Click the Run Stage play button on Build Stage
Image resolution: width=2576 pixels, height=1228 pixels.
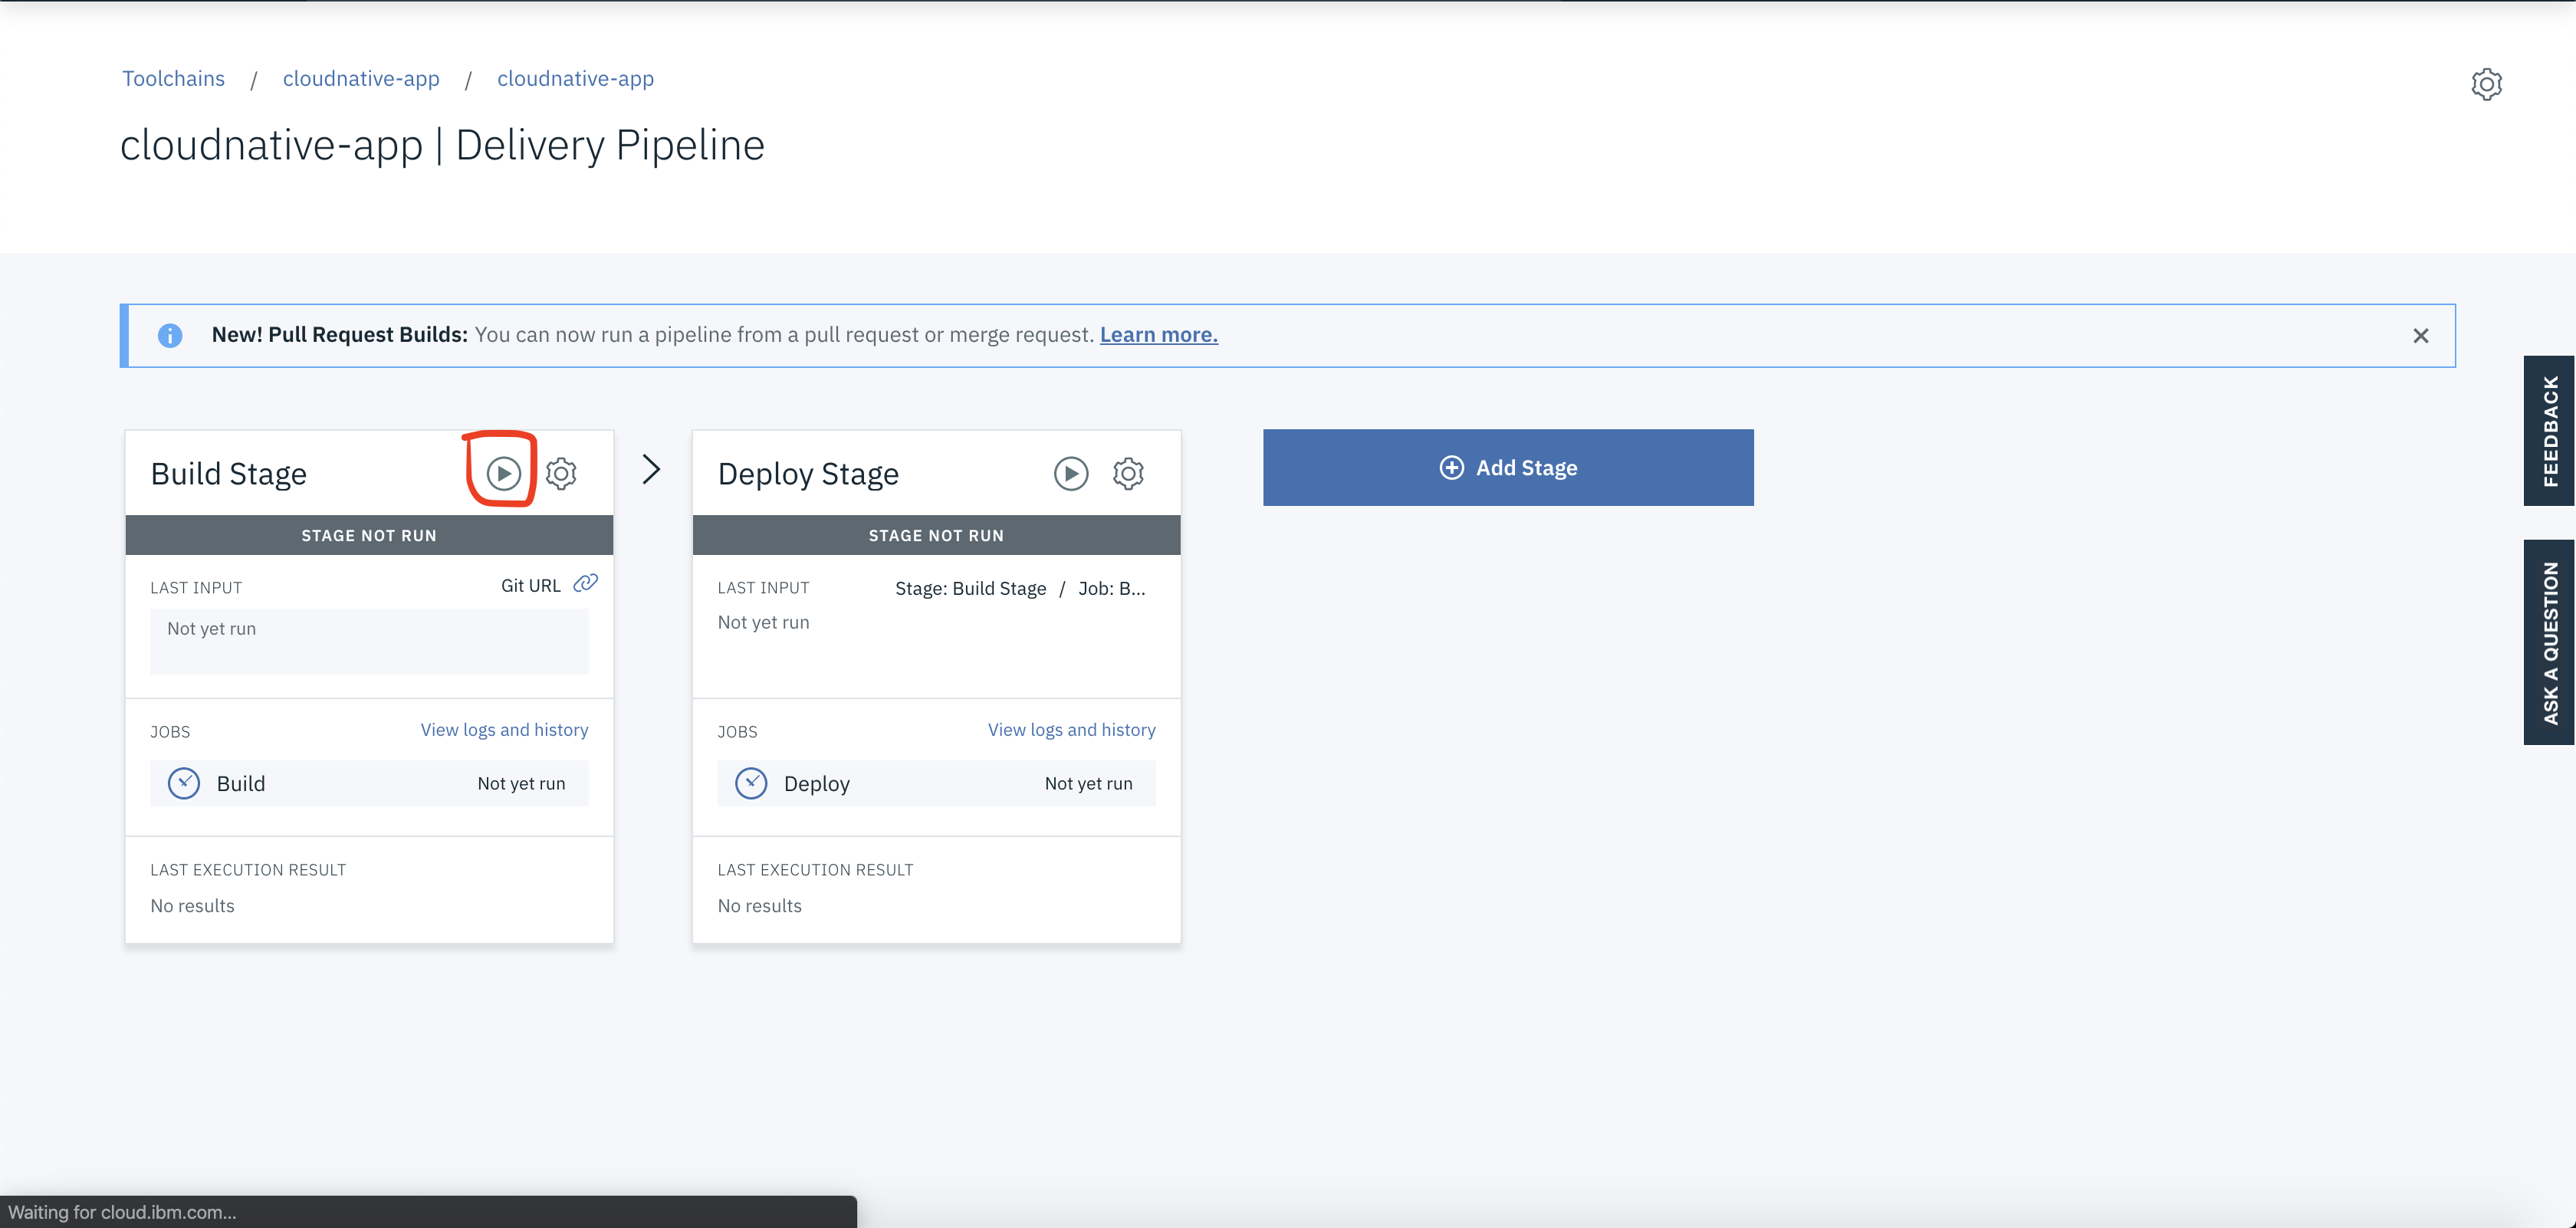pos(503,473)
